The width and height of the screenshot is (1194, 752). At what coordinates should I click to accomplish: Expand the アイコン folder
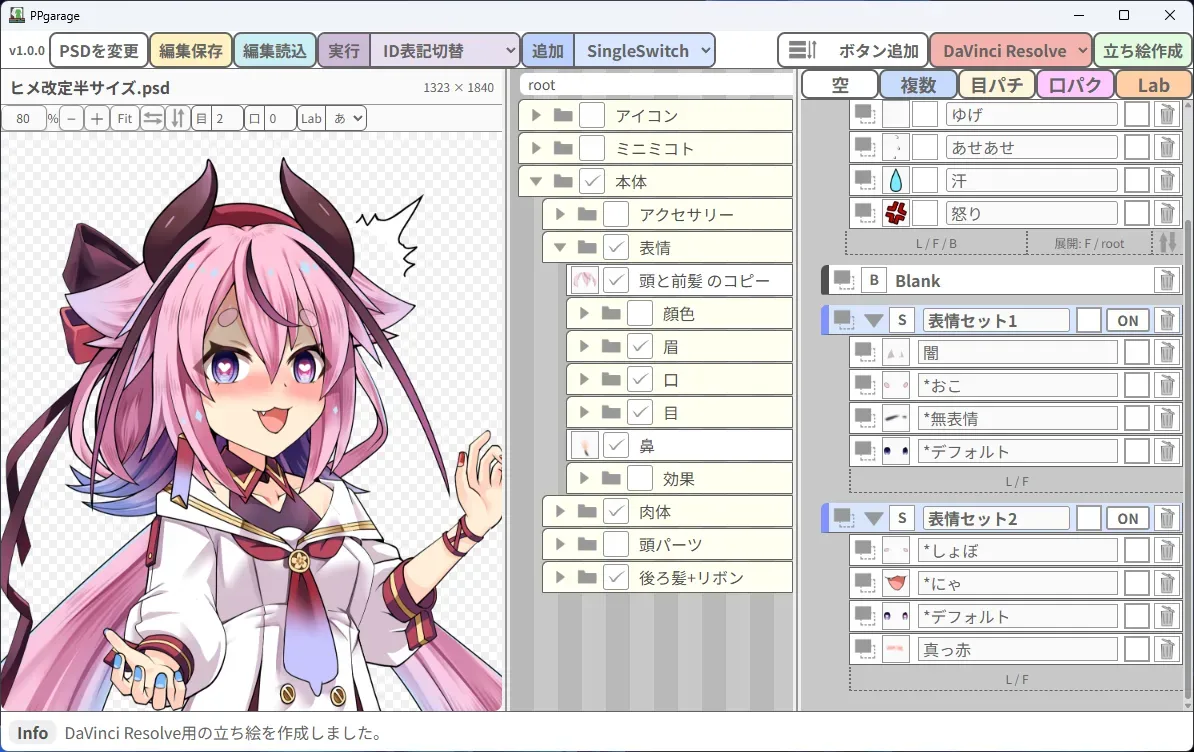(536, 115)
